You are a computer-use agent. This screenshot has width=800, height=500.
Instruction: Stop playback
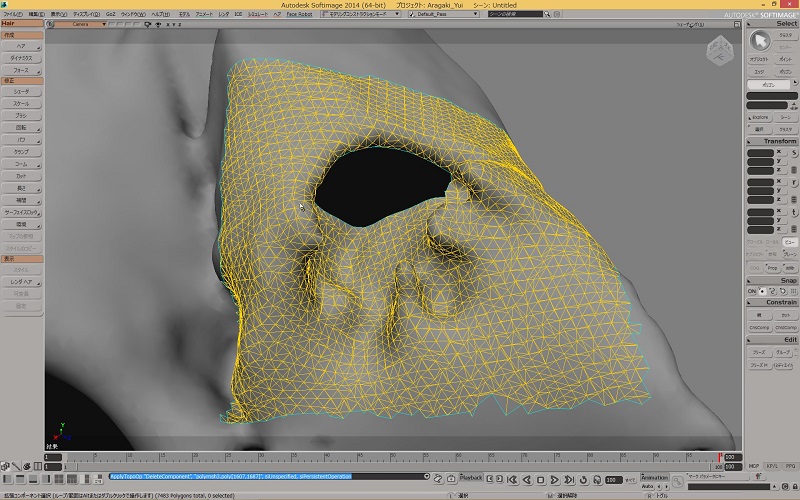(x=540, y=480)
